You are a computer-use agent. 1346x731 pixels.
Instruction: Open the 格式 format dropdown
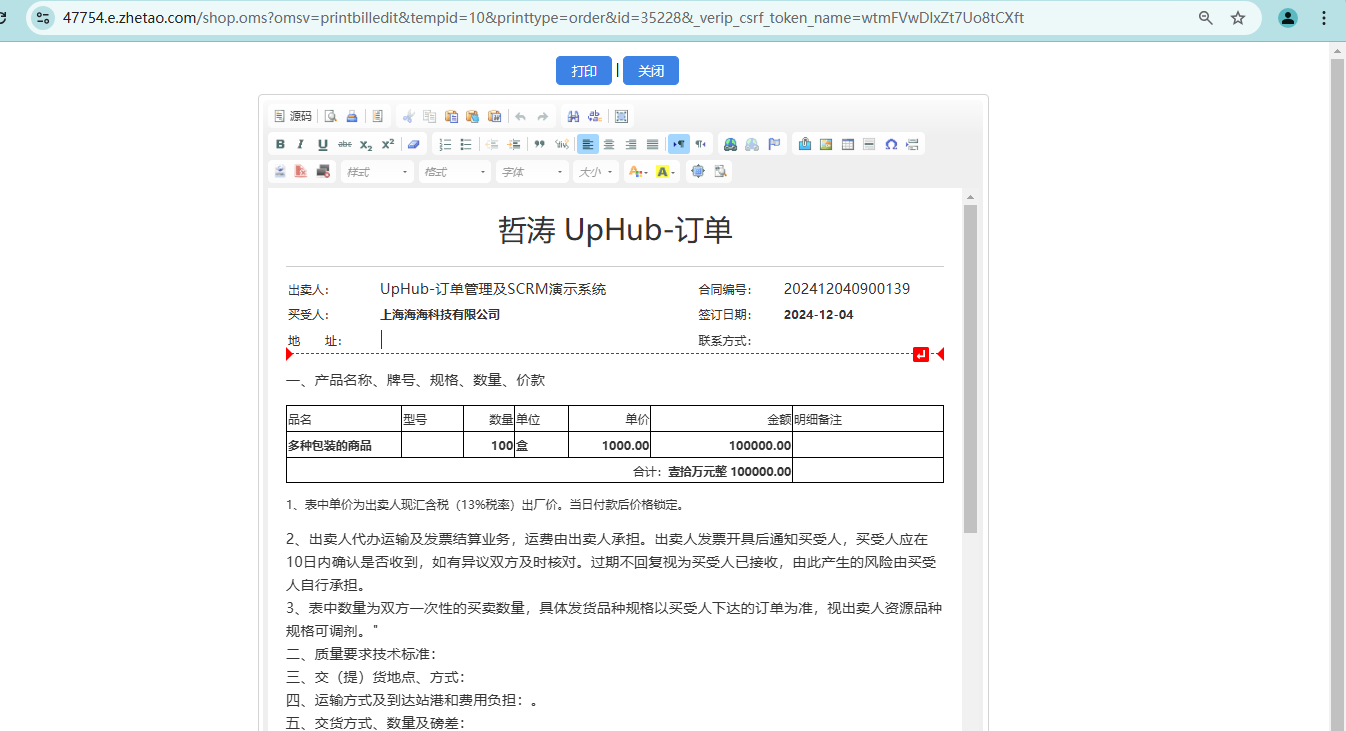454,172
